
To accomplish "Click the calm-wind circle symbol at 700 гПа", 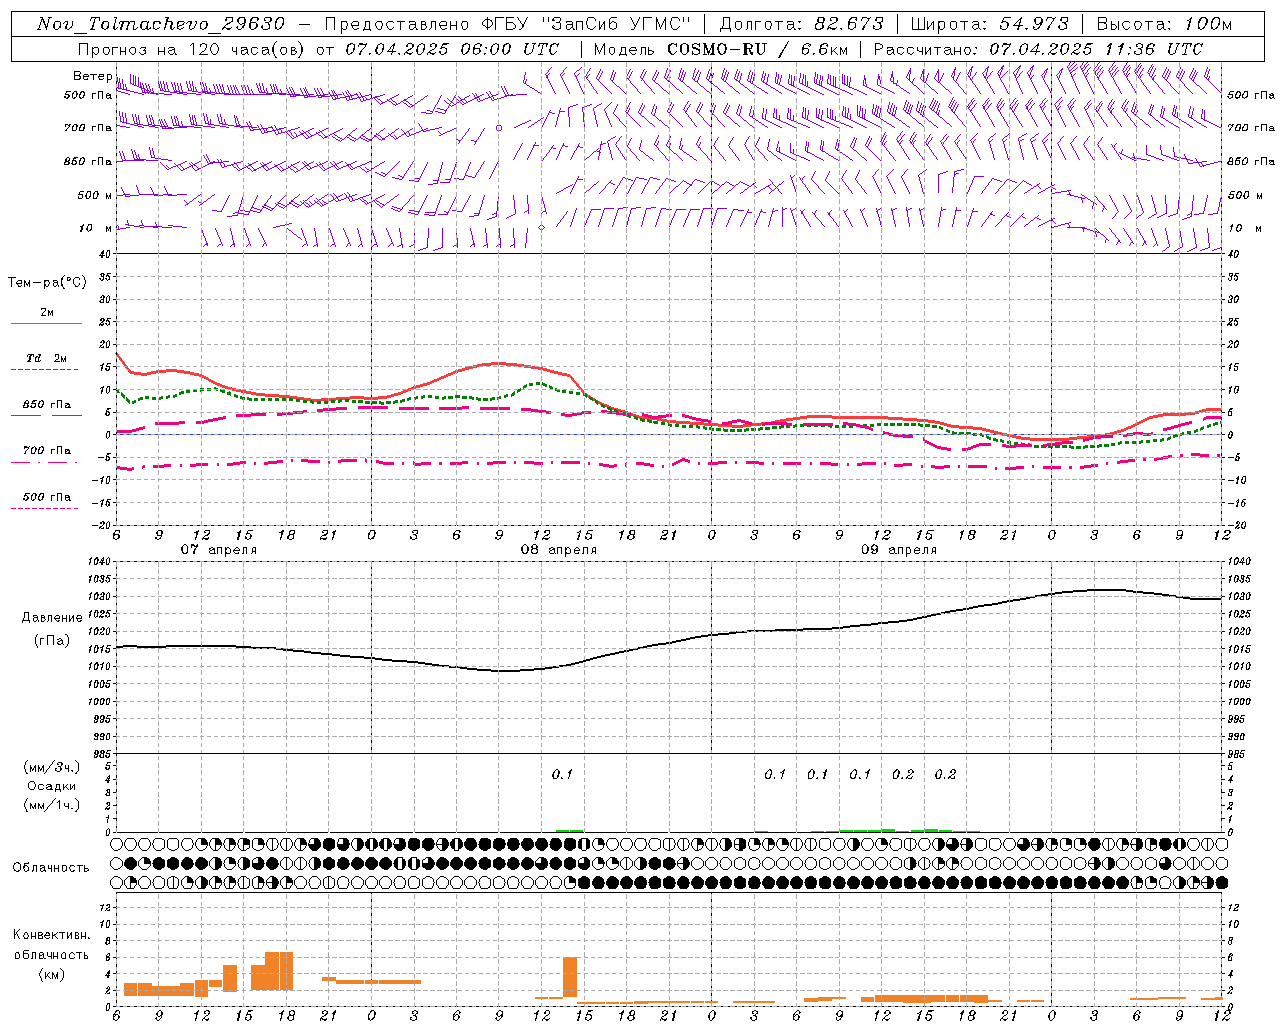I will 499,128.
